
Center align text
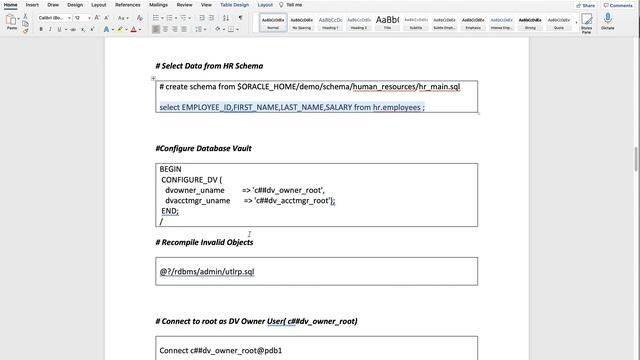[165, 29]
